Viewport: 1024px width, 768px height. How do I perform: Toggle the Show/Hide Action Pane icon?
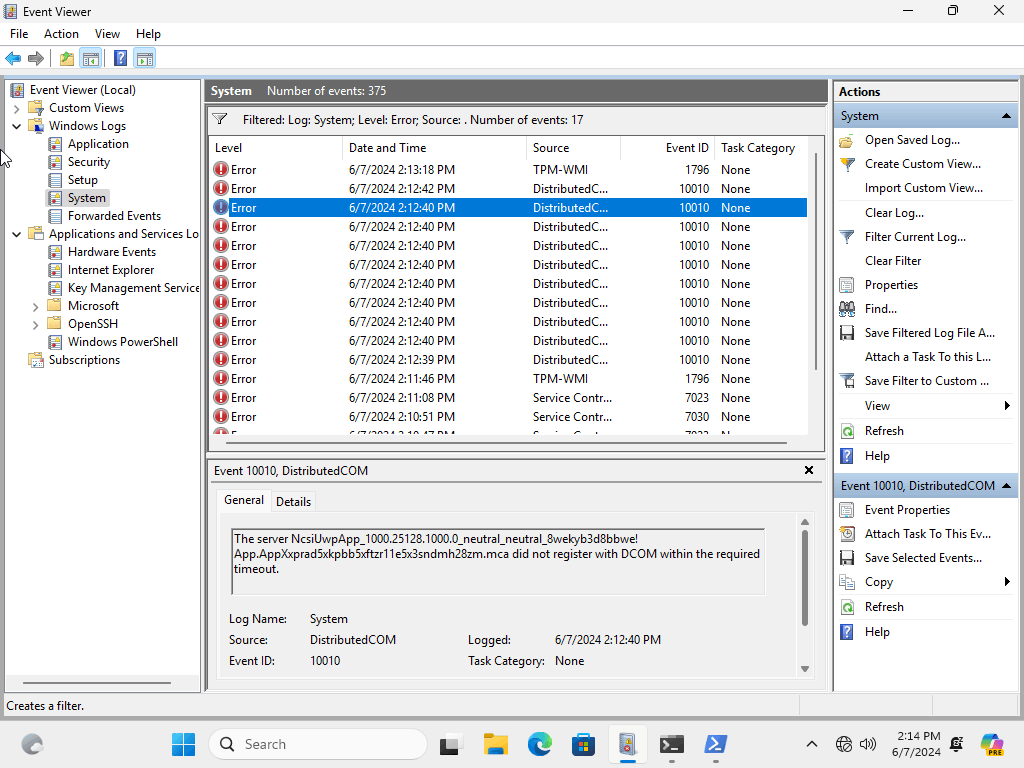(145, 59)
